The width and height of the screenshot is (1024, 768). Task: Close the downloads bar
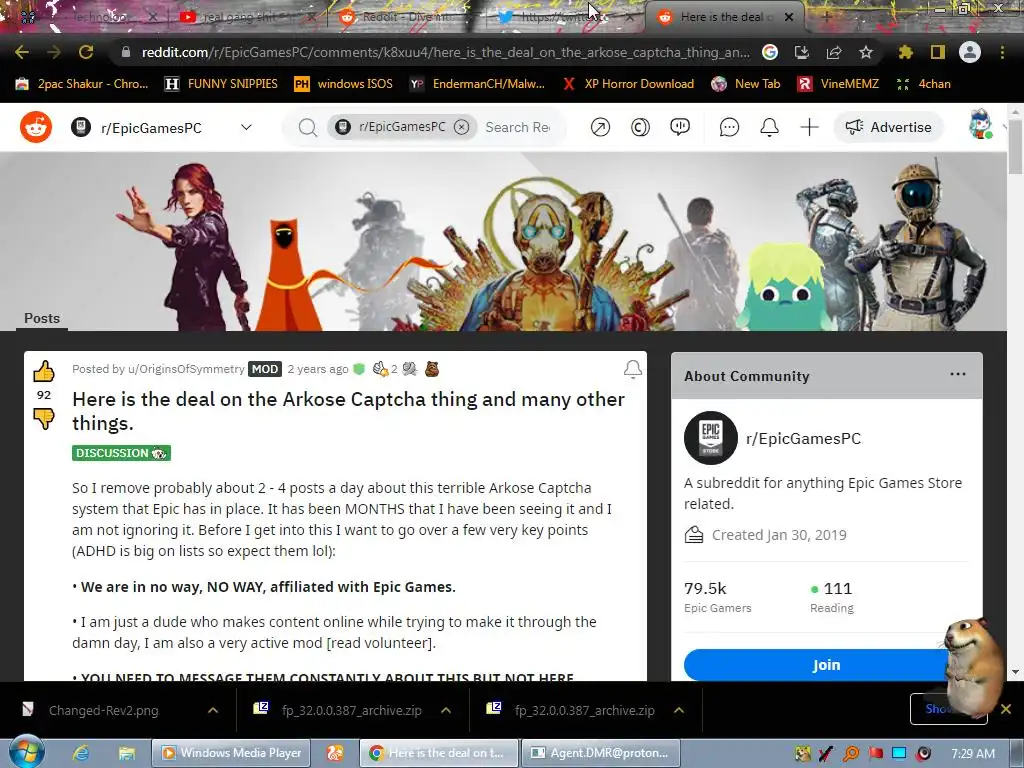coord(1006,709)
